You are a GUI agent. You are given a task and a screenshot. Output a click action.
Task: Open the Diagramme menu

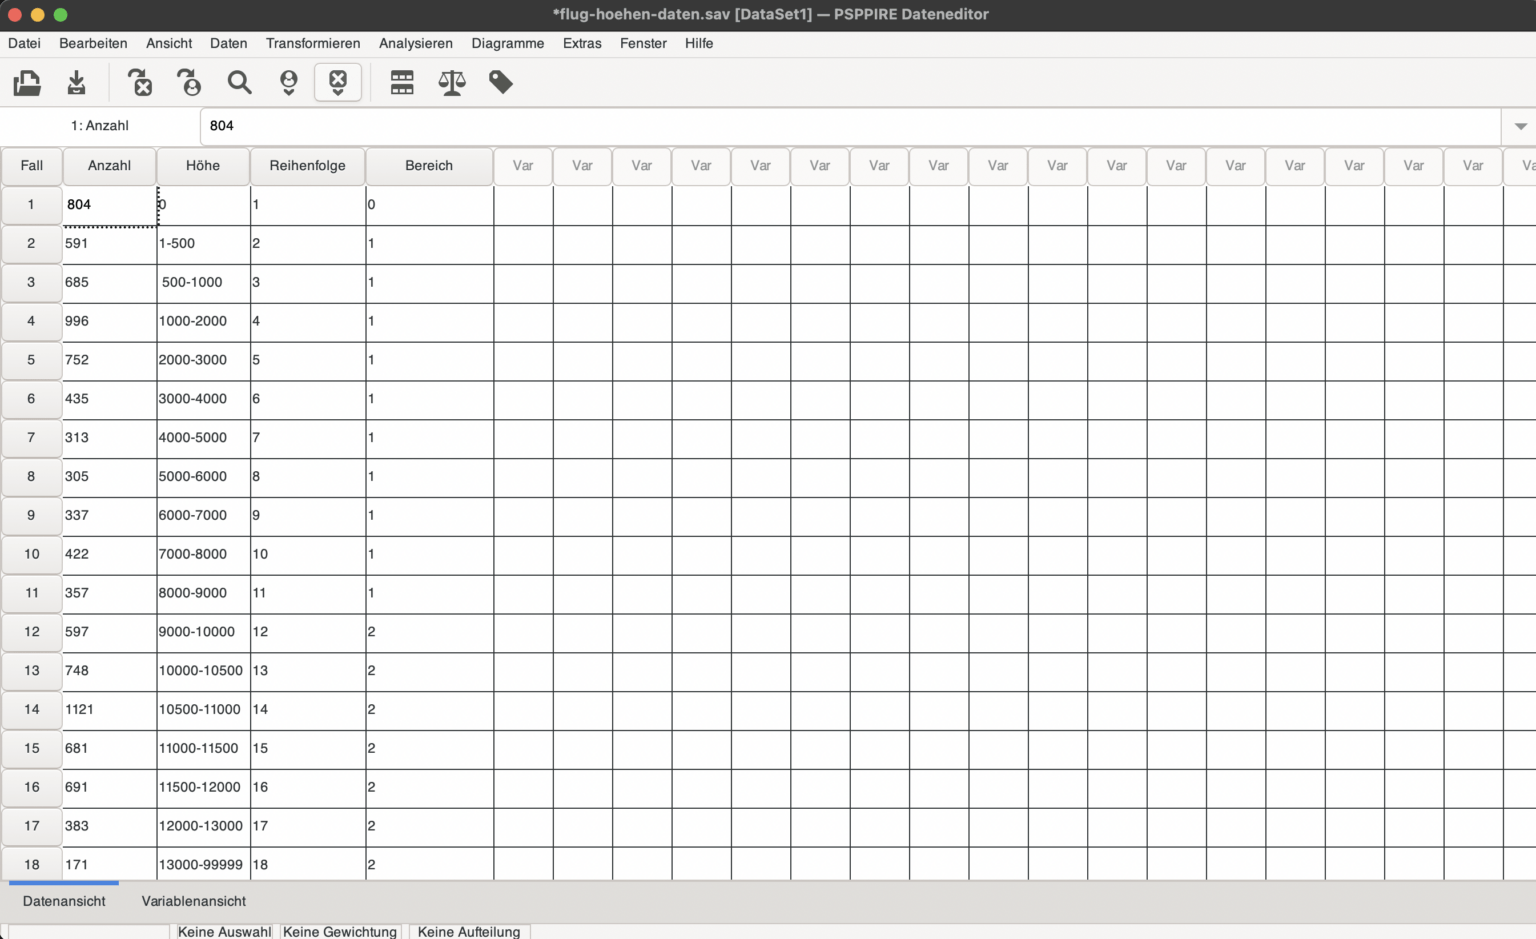pyautogui.click(x=508, y=44)
